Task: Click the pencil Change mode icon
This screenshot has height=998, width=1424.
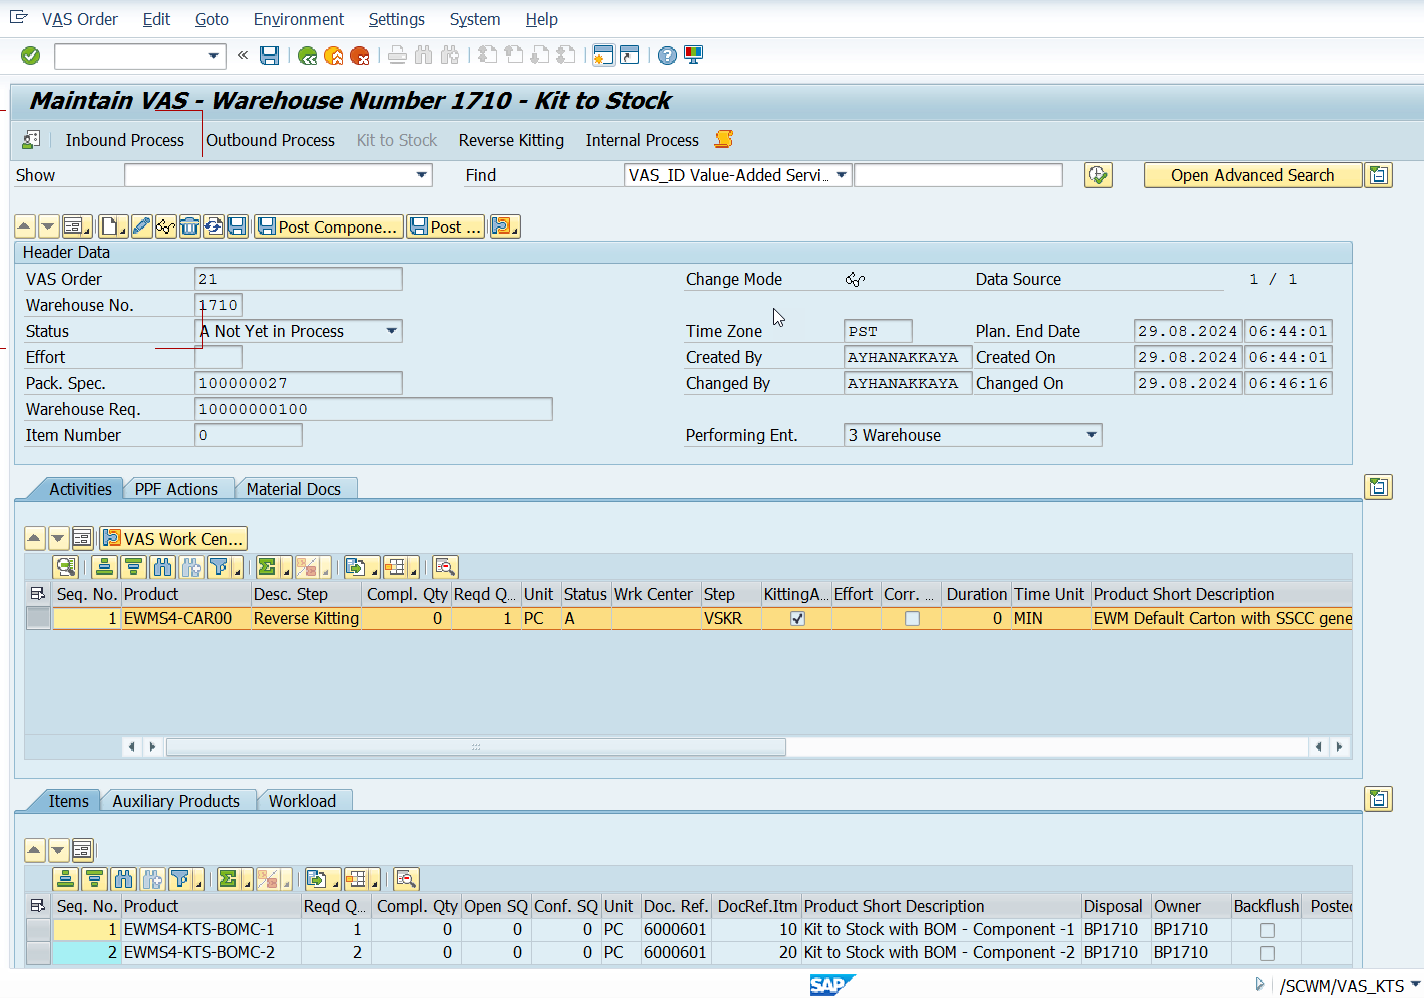Action: [x=141, y=227]
